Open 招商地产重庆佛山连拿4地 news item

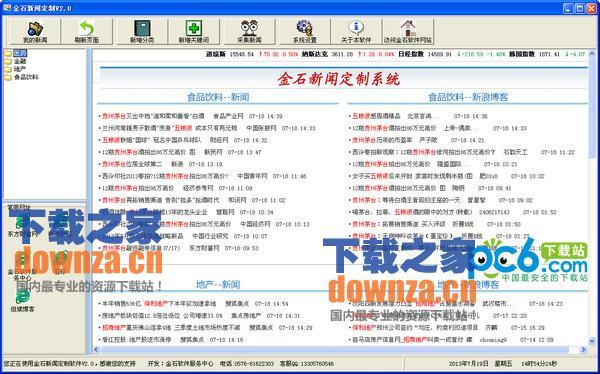point(171,328)
